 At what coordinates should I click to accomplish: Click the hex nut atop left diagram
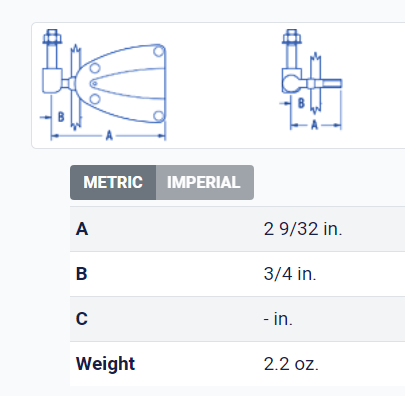click(52, 36)
